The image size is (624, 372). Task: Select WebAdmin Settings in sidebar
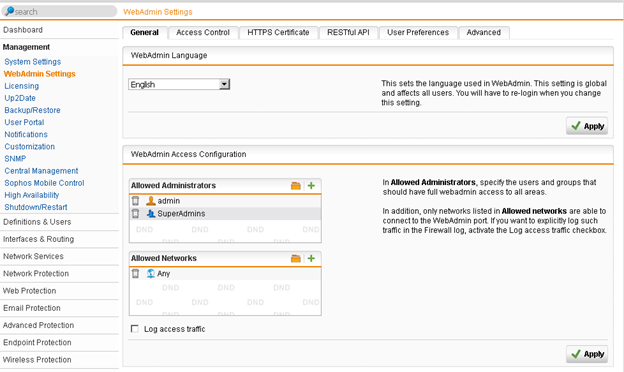tap(39, 74)
